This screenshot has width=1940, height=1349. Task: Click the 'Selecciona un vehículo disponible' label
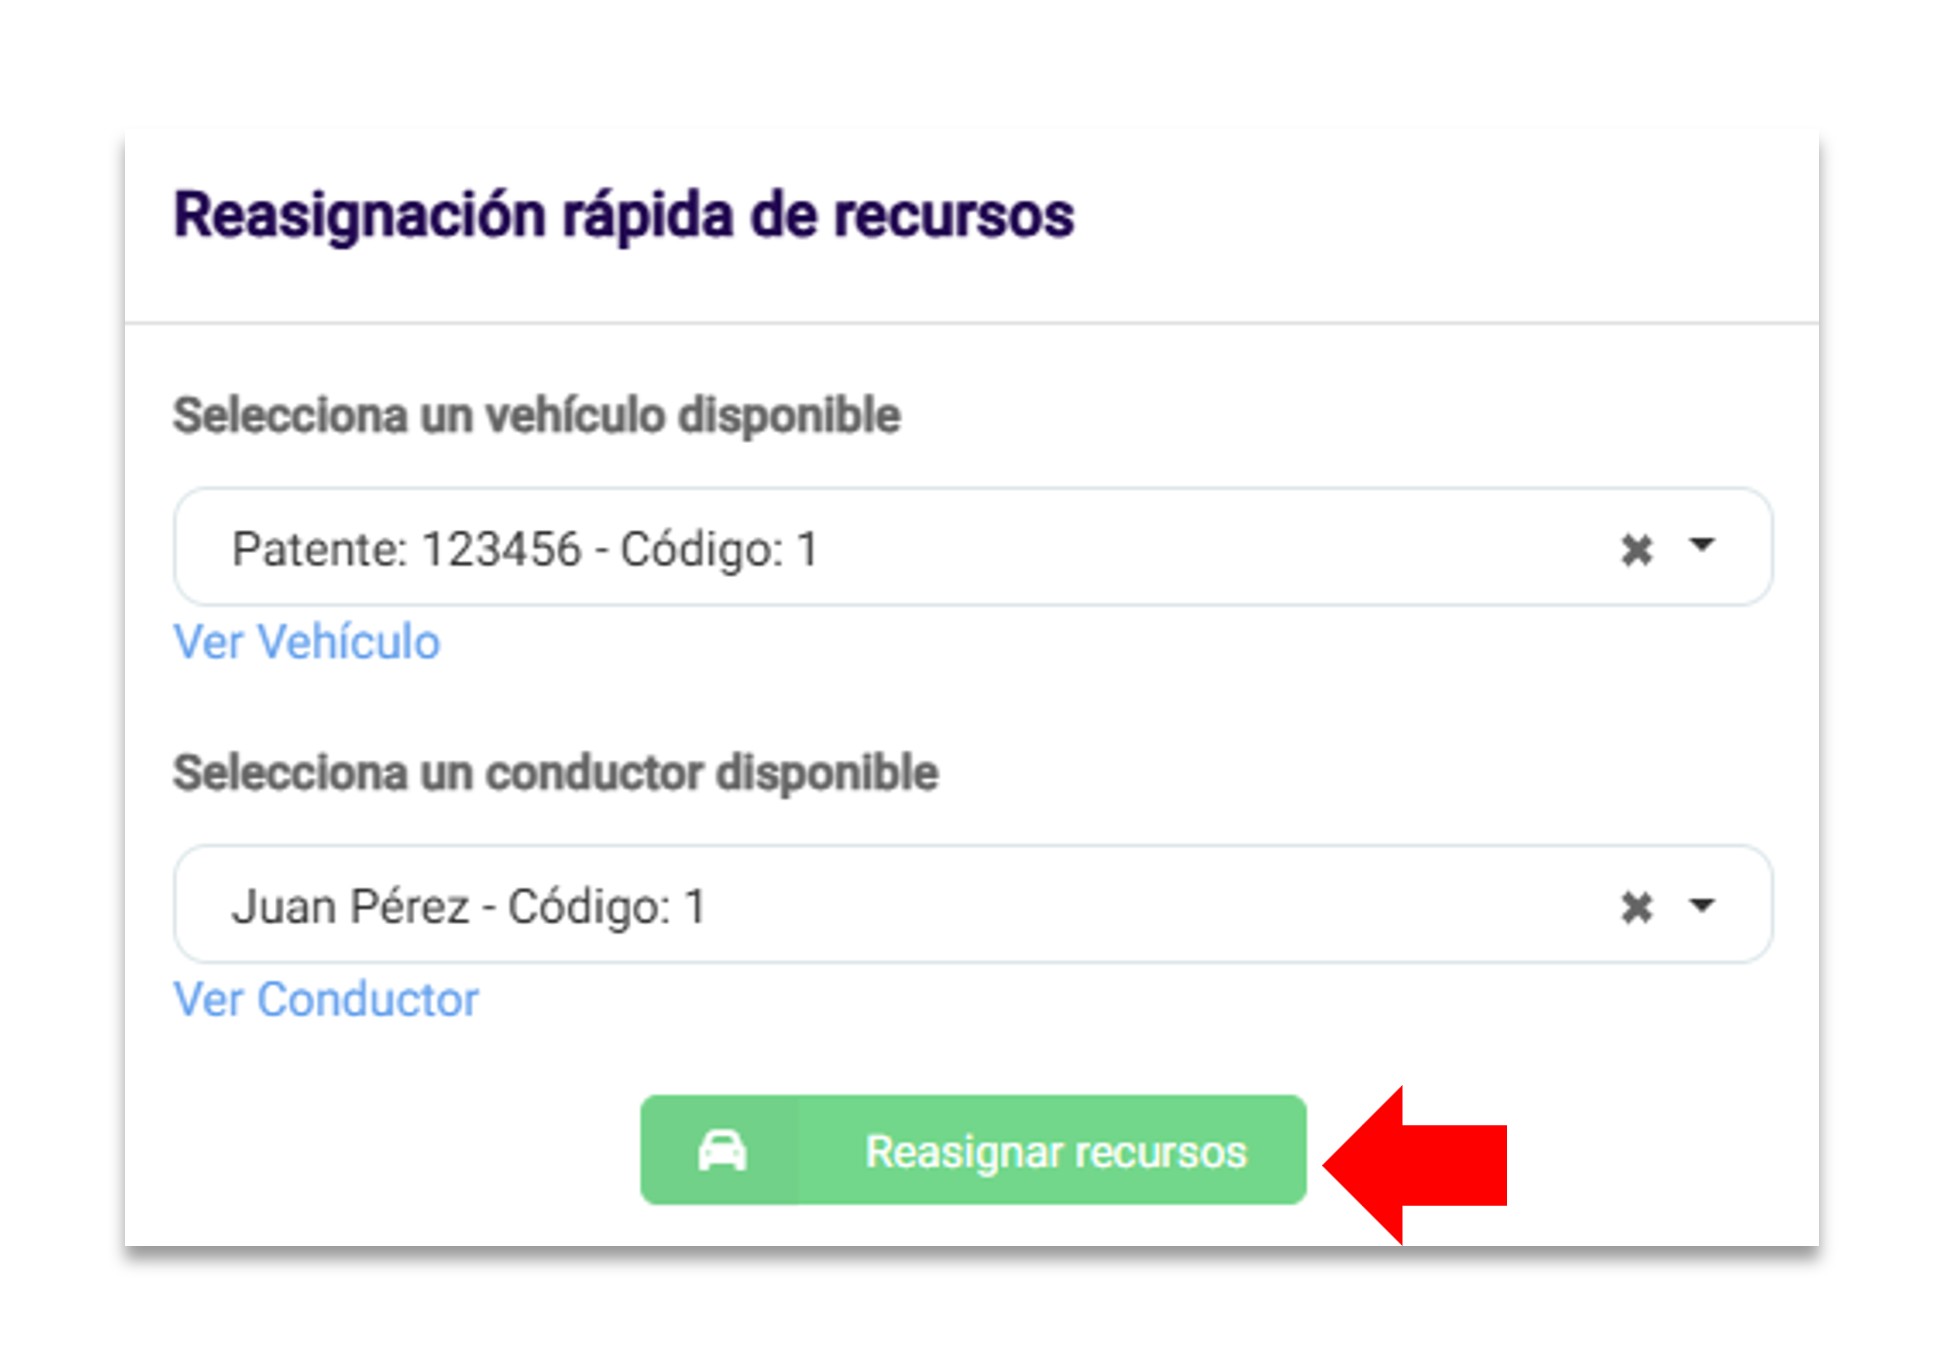click(536, 416)
